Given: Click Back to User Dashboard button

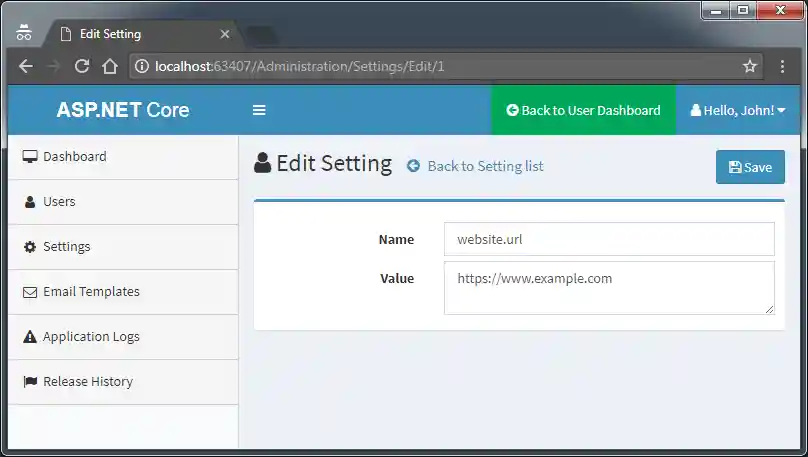Looking at the screenshot, I should (x=583, y=110).
